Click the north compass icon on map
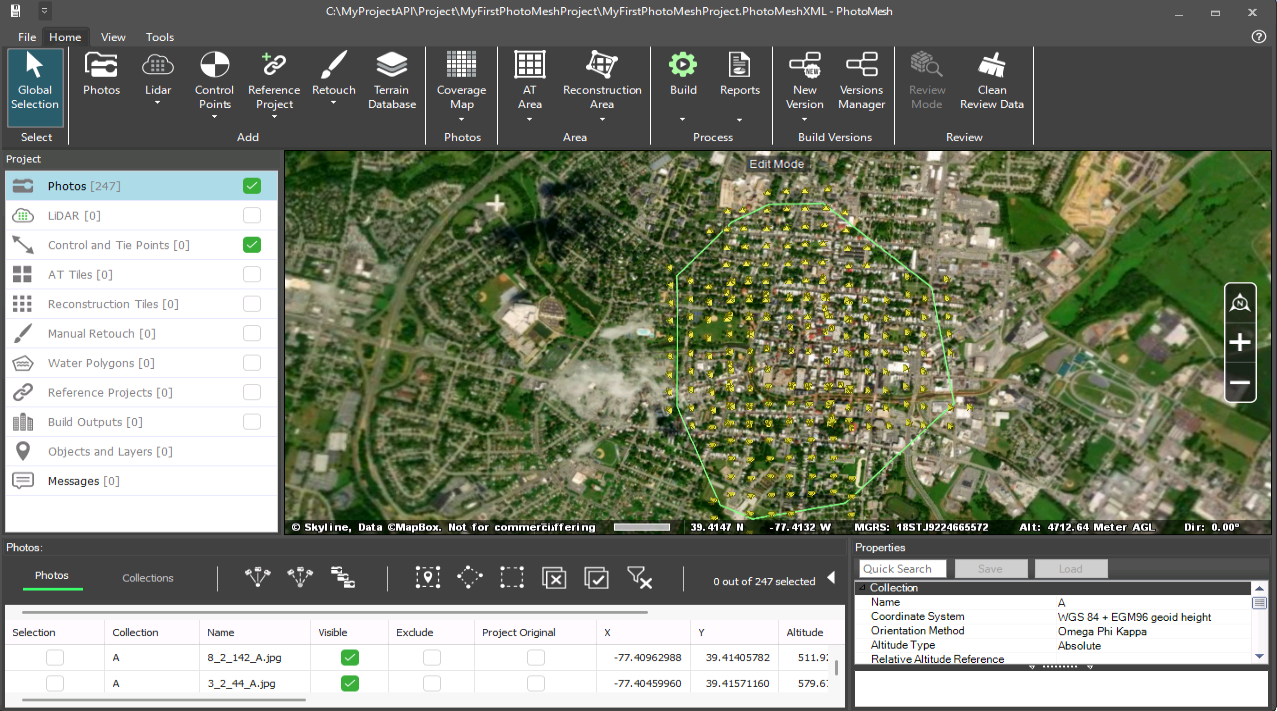Image resolution: width=1277 pixels, height=711 pixels. [x=1240, y=303]
